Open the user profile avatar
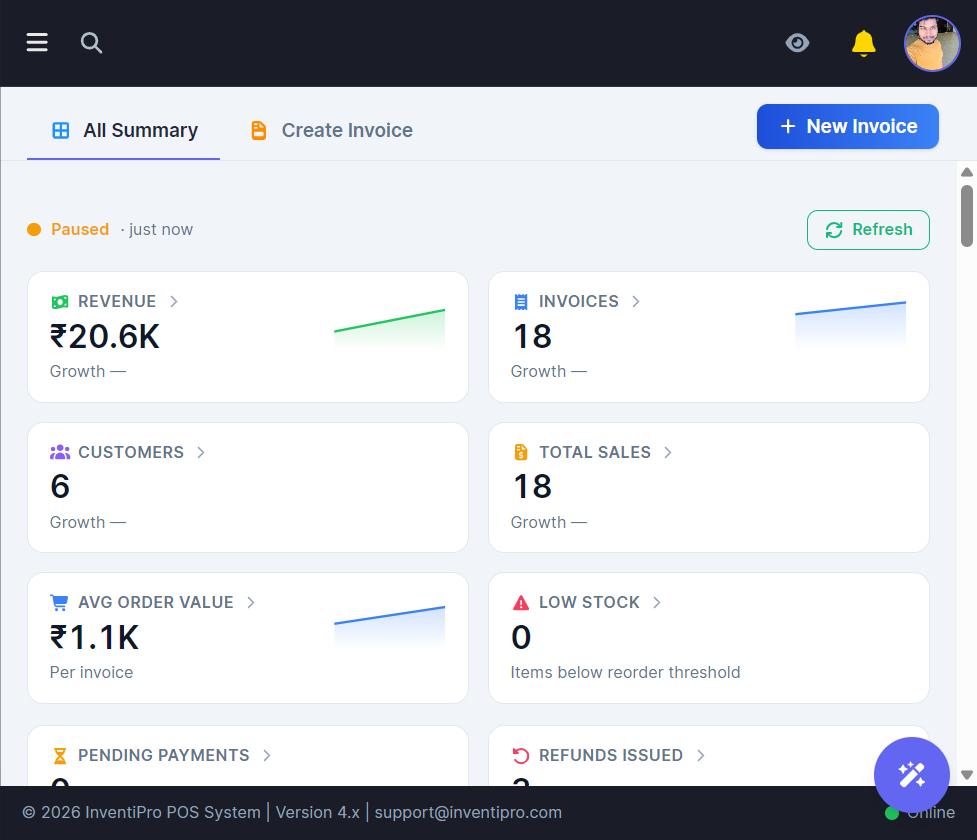This screenshot has height=840, width=977. click(932, 43)
